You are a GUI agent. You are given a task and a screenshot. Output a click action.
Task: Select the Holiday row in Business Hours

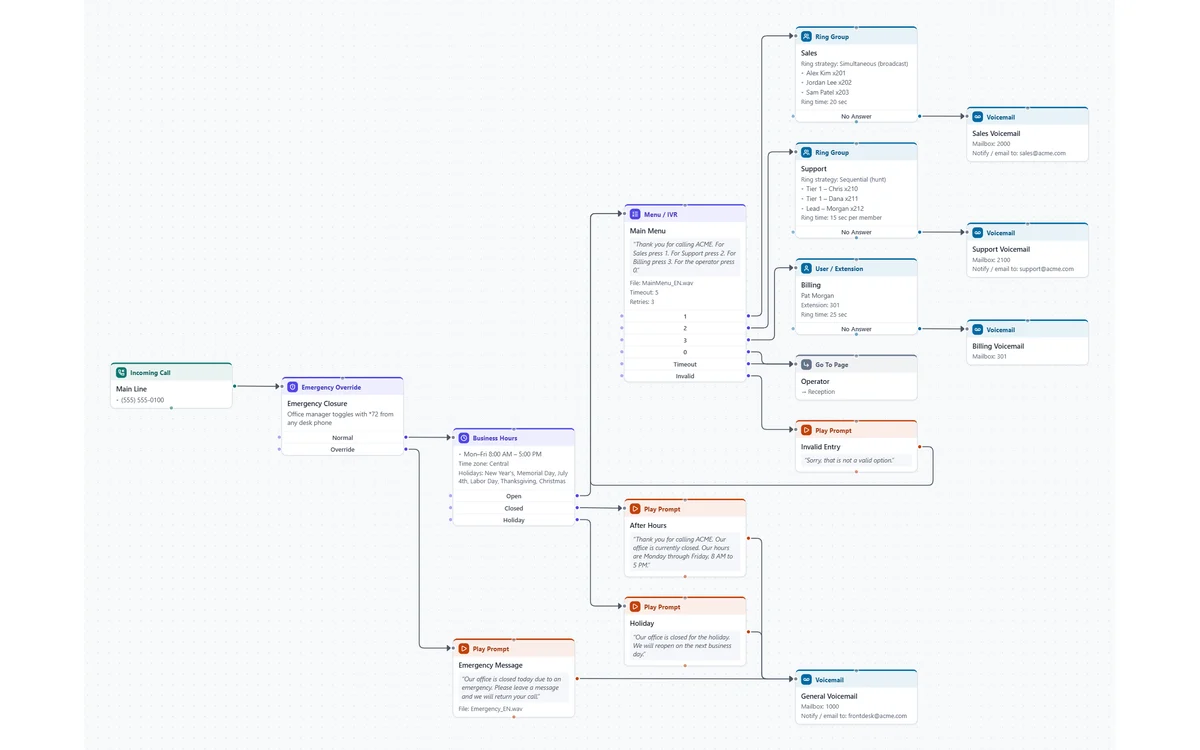point(514,520)
